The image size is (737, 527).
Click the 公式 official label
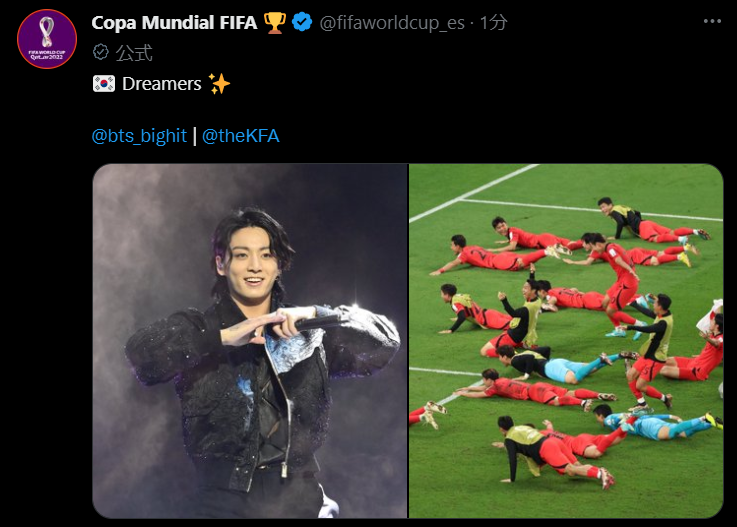(134, 53)
